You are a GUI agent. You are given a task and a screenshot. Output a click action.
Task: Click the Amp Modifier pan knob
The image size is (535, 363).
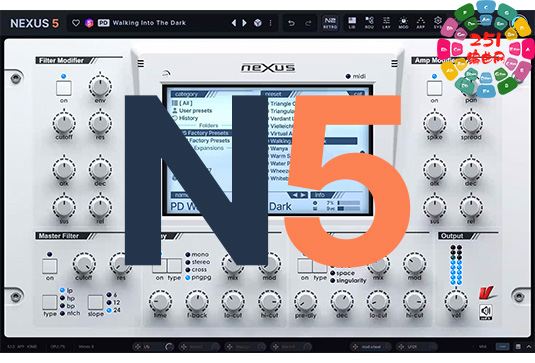tap(471, 88)
